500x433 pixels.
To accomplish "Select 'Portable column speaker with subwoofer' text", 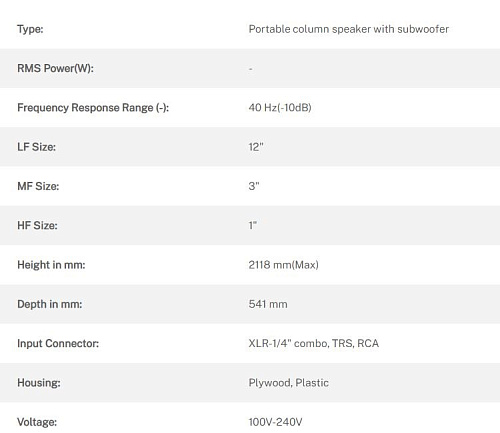I will [x=349, y=29].
